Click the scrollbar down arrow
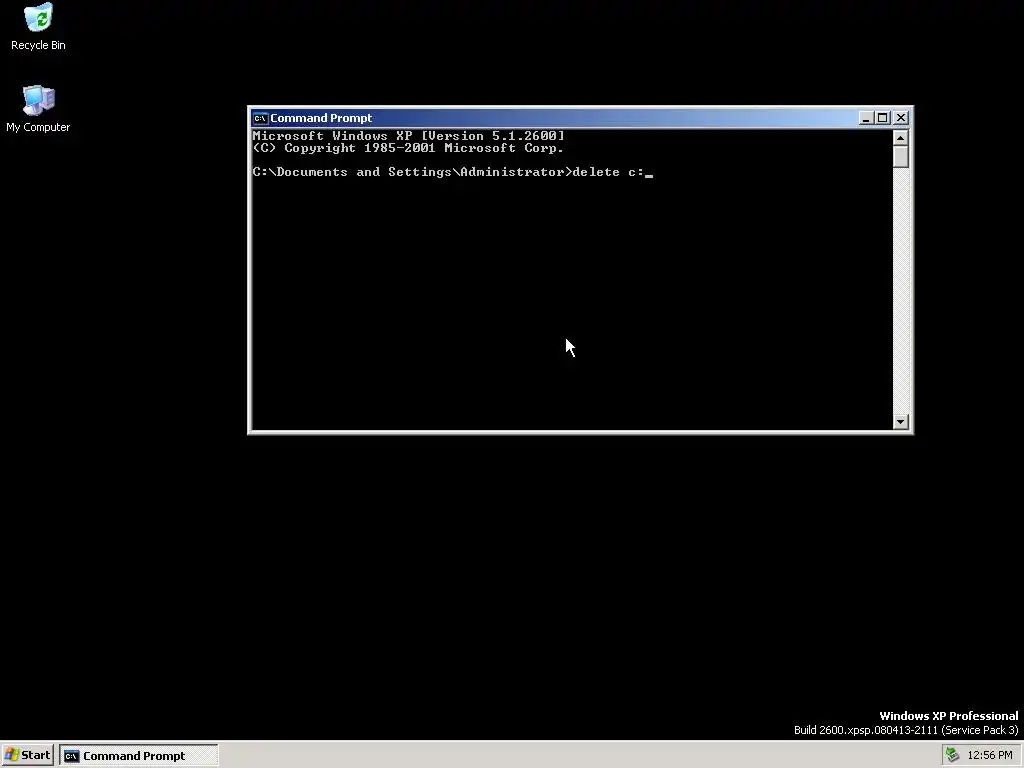 [901, 422]
